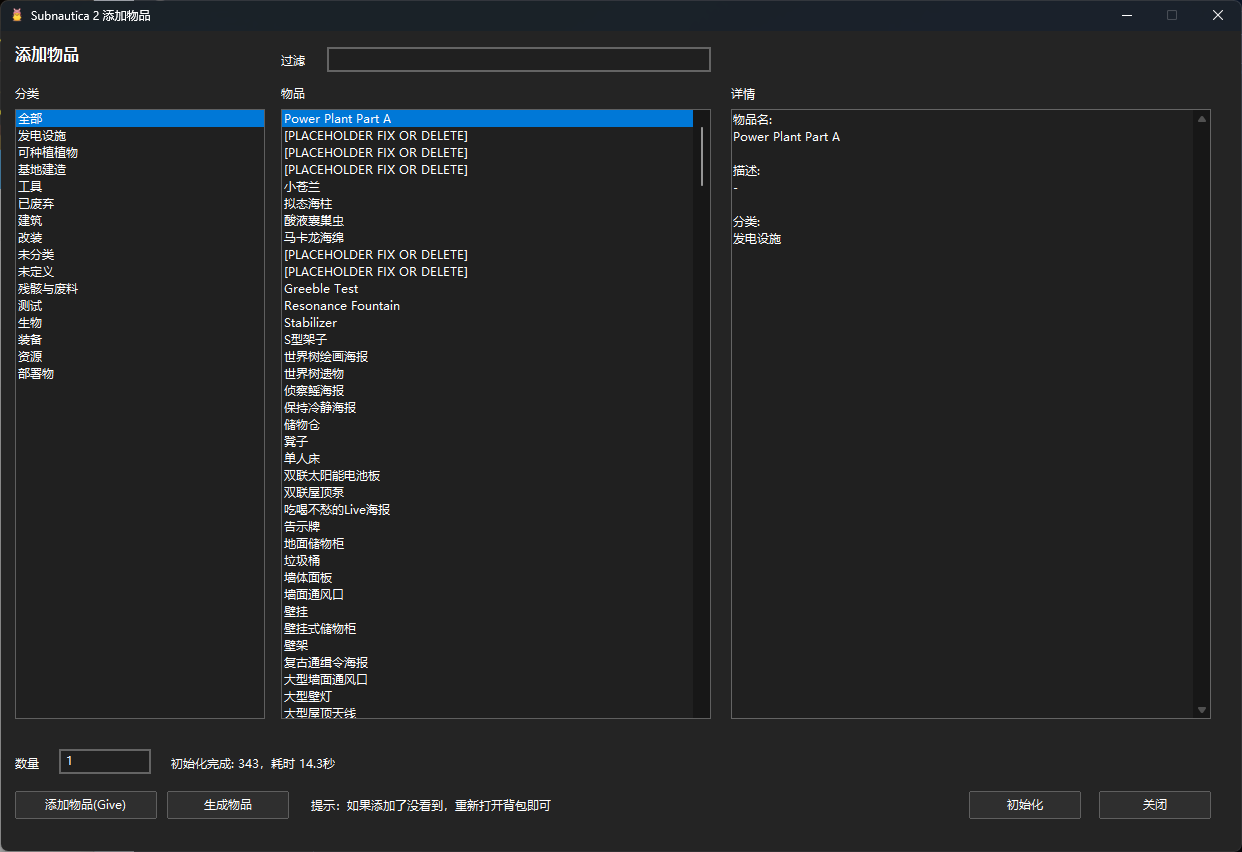Select the Stabilizer item
1242x852 pixels.
[x=487, y=322]
